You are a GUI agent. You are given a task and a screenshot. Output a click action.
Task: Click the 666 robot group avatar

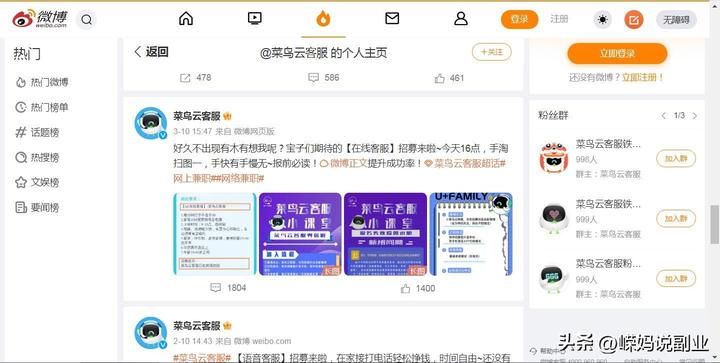tap(554, 278)
